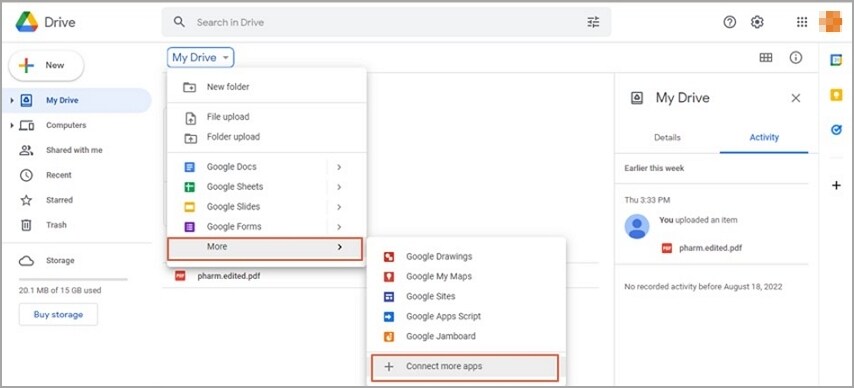
Task: Open the Google apps grid
Action: pyautogui.click(x=802, y=22)
